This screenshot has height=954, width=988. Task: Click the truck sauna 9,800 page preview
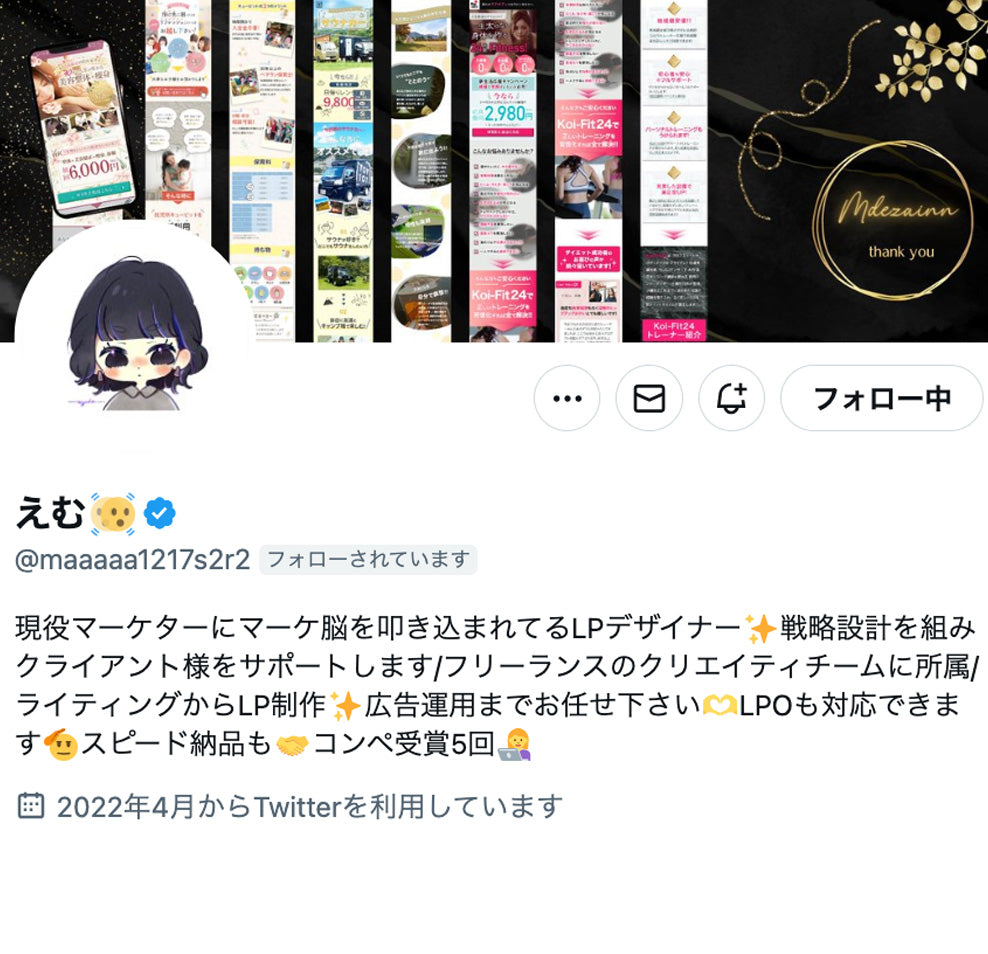tap(343, 171)
